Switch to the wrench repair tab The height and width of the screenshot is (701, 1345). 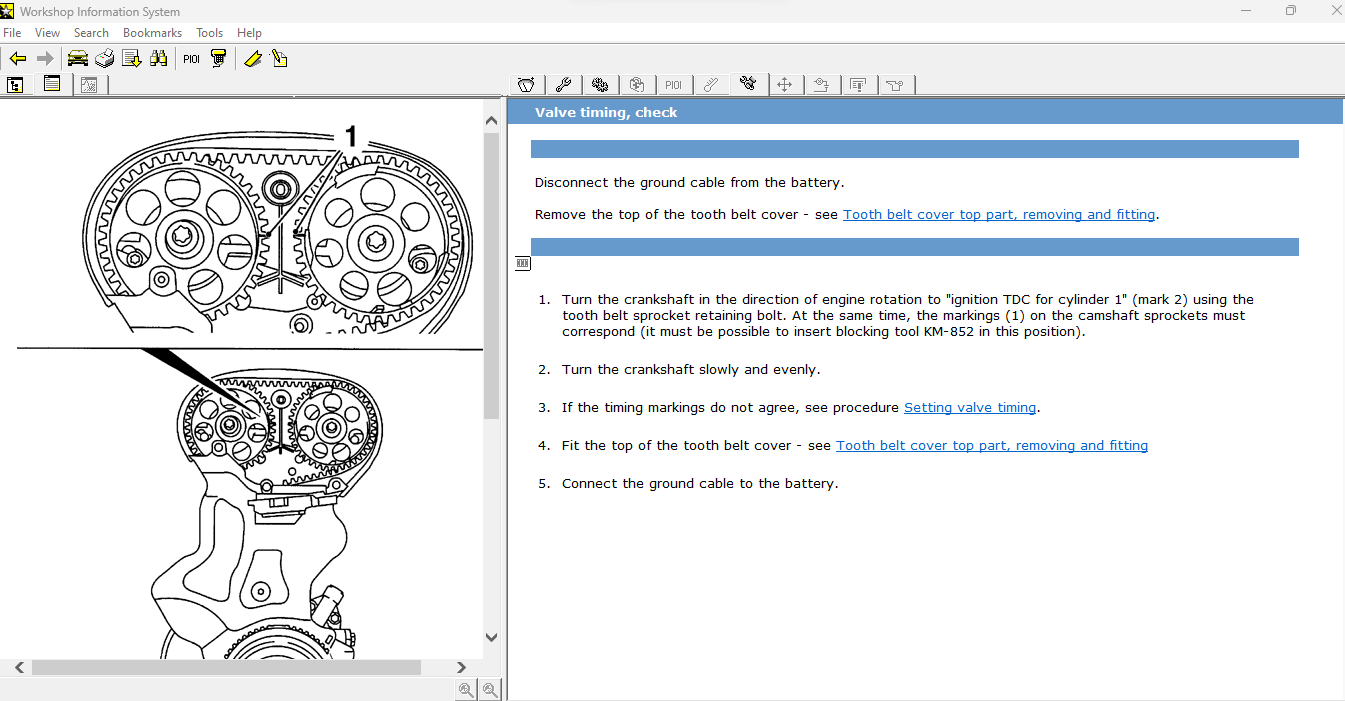[563, 85]
